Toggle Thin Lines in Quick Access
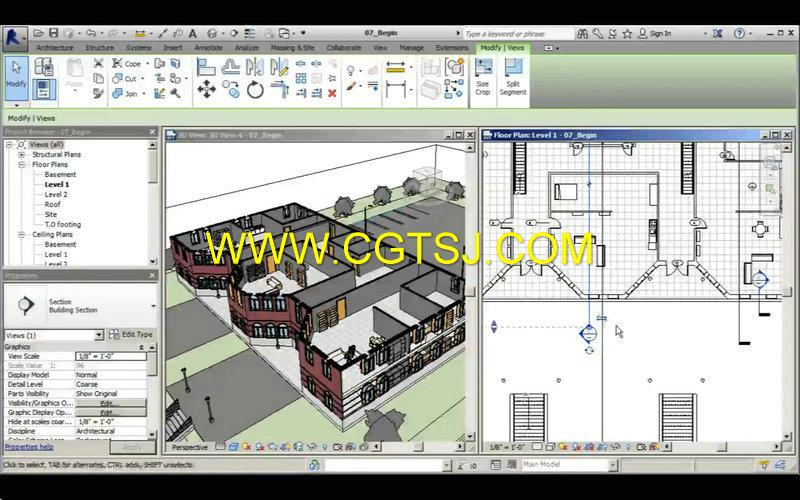 (249, 34)
